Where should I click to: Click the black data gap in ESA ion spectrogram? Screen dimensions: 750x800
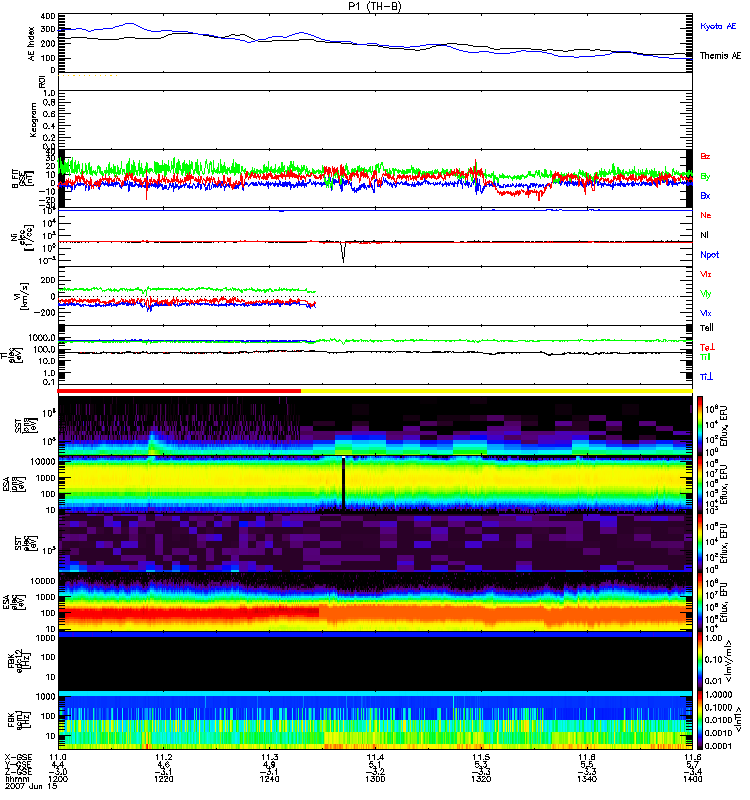343,483
